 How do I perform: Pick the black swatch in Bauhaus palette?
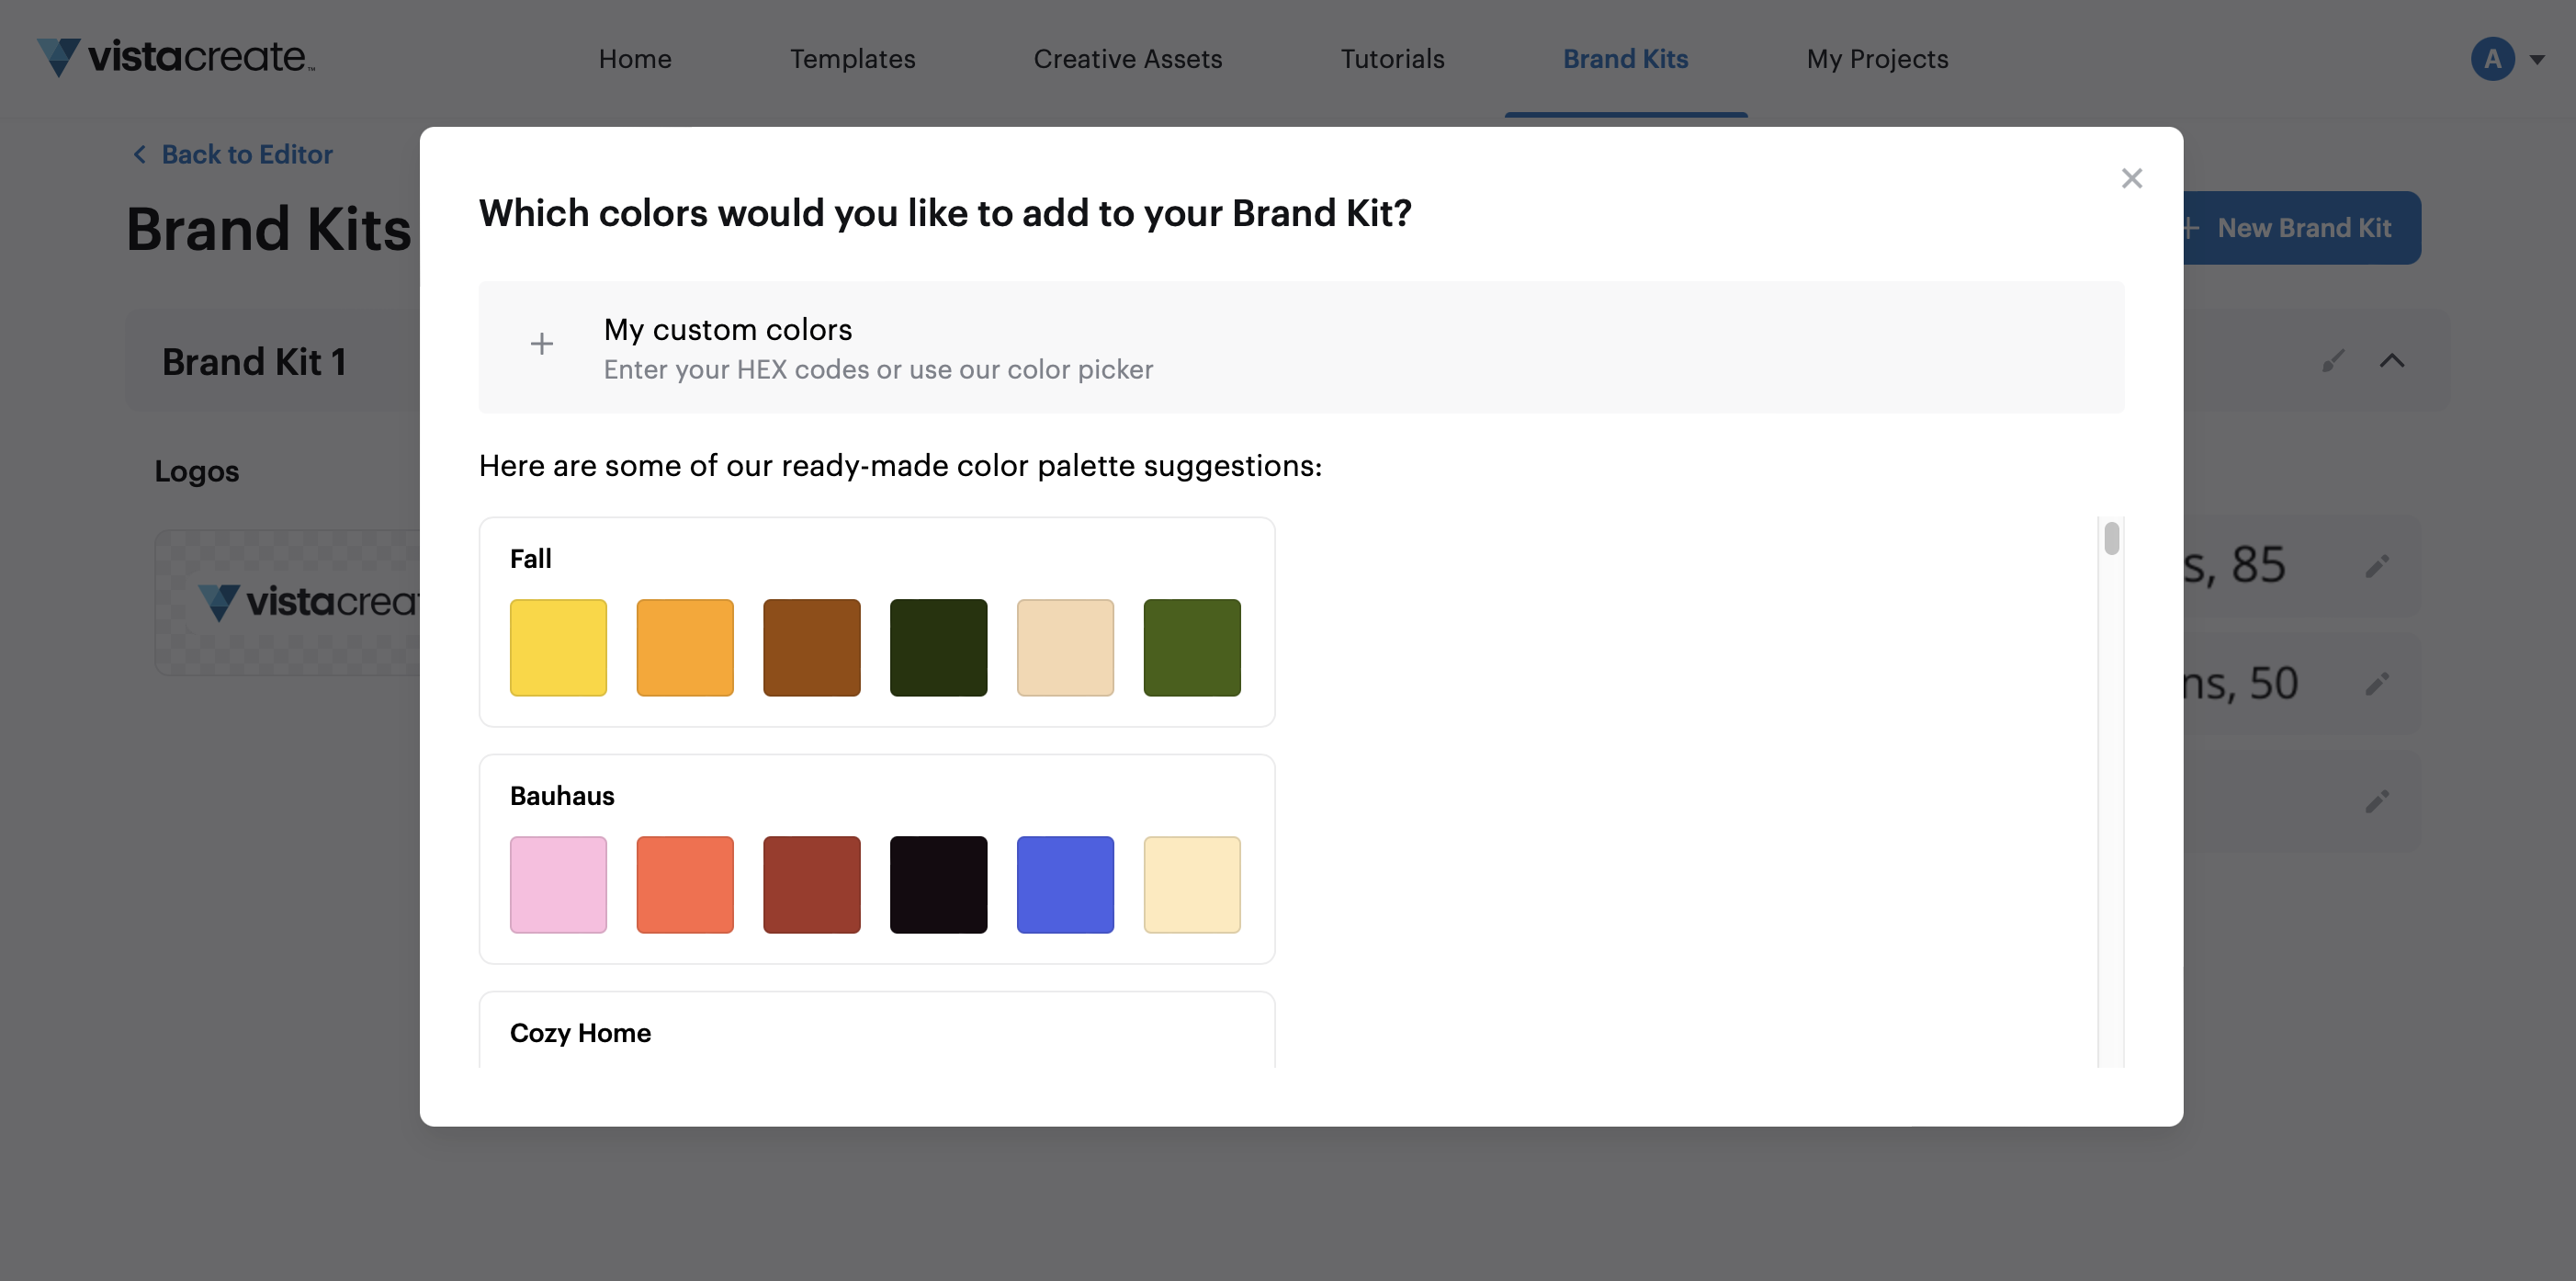(938, 885)
